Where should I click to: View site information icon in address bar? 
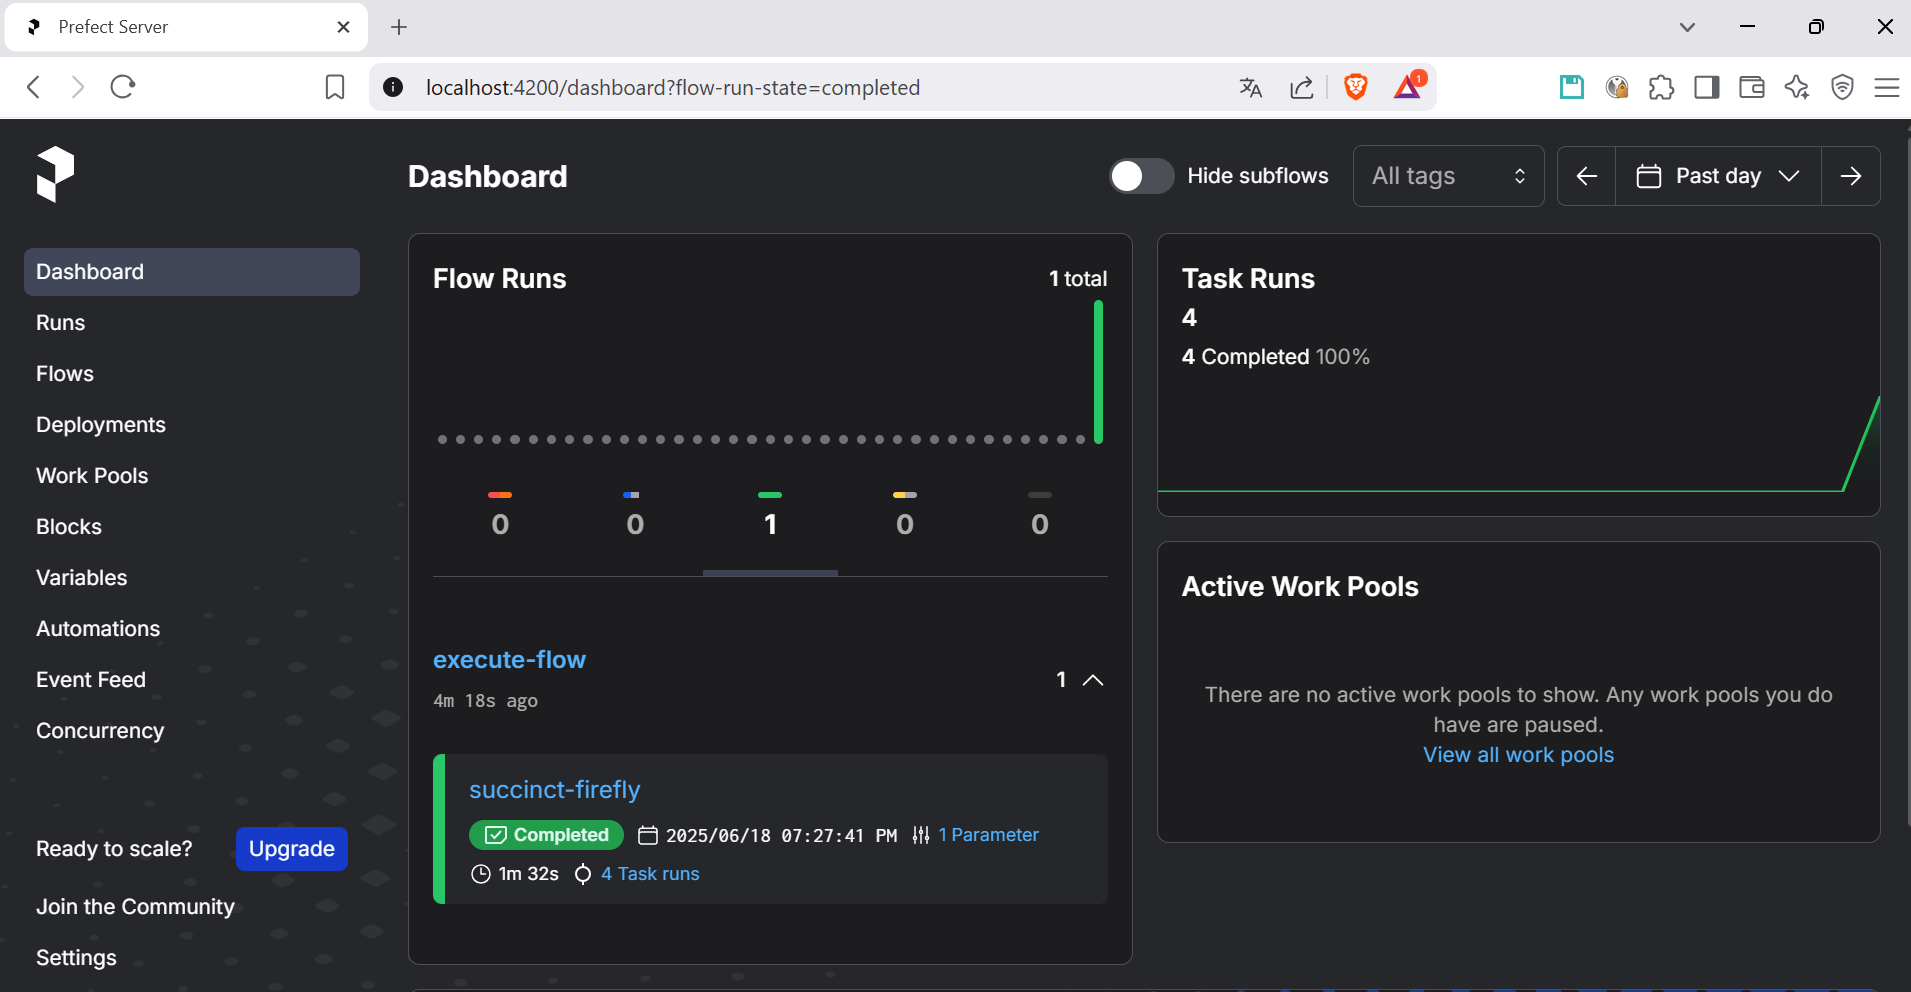coord(394,87)
